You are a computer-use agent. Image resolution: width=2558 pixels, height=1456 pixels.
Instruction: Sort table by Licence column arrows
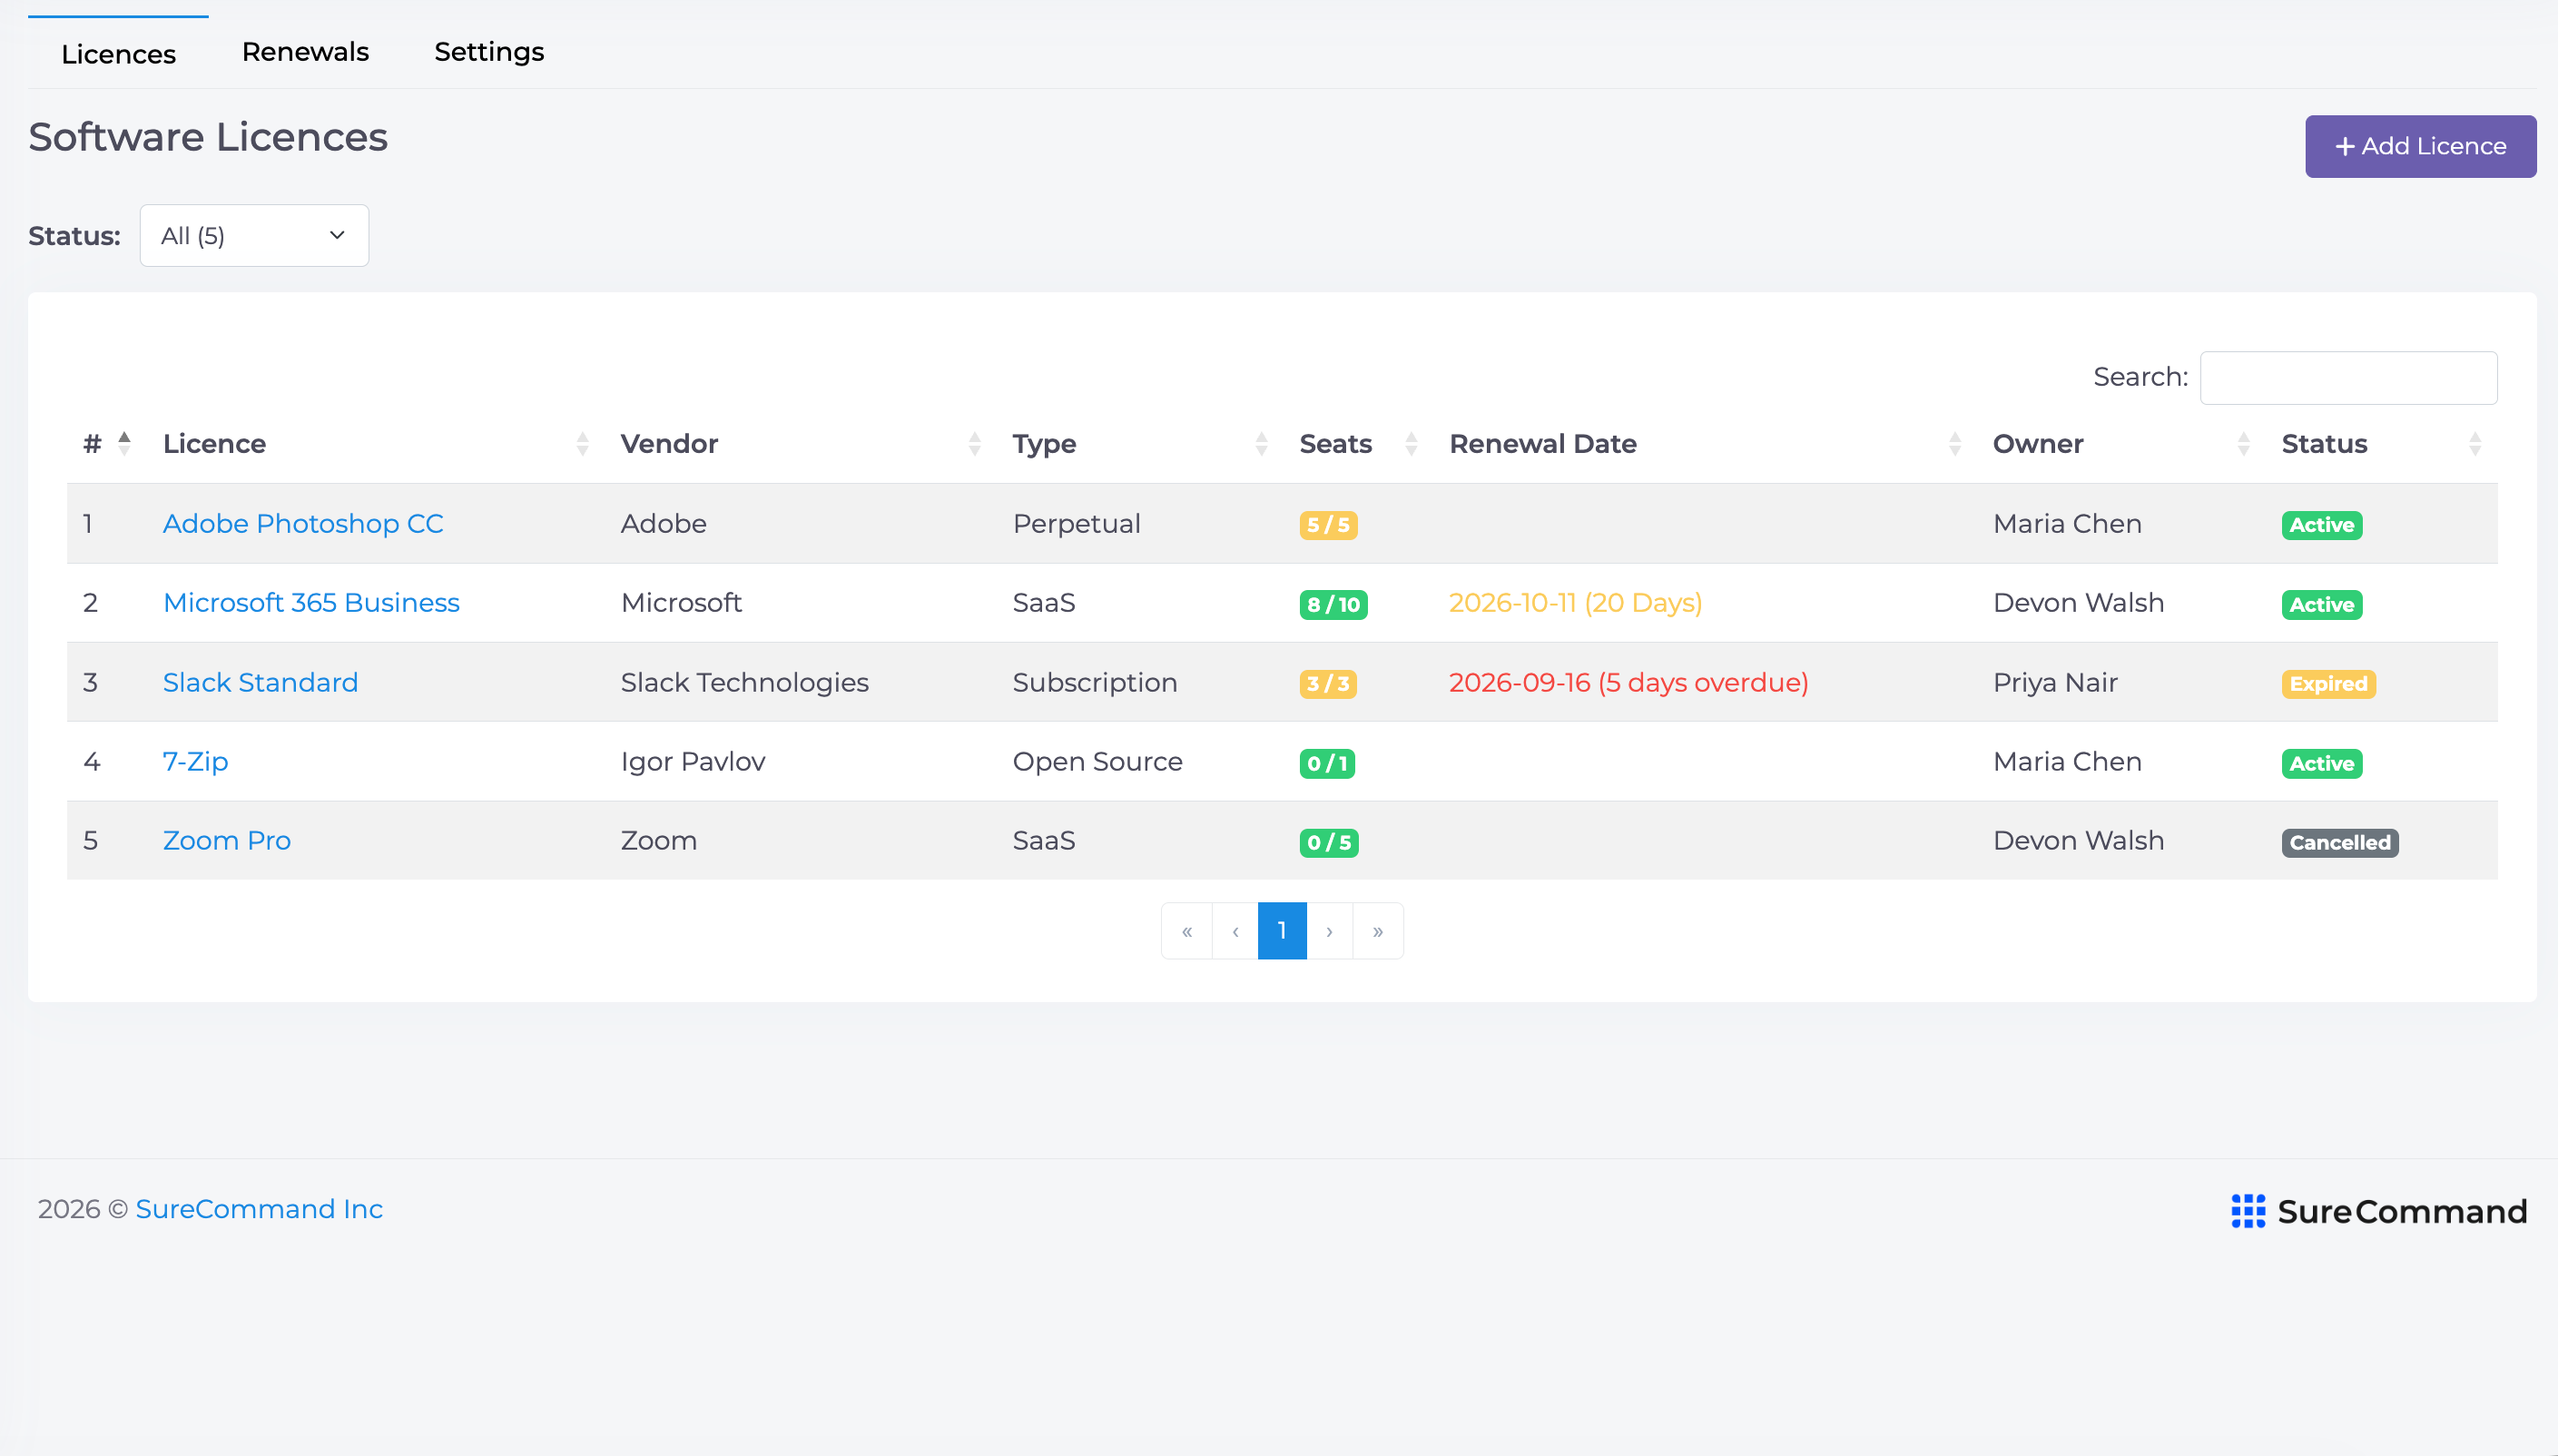point(582,444)
